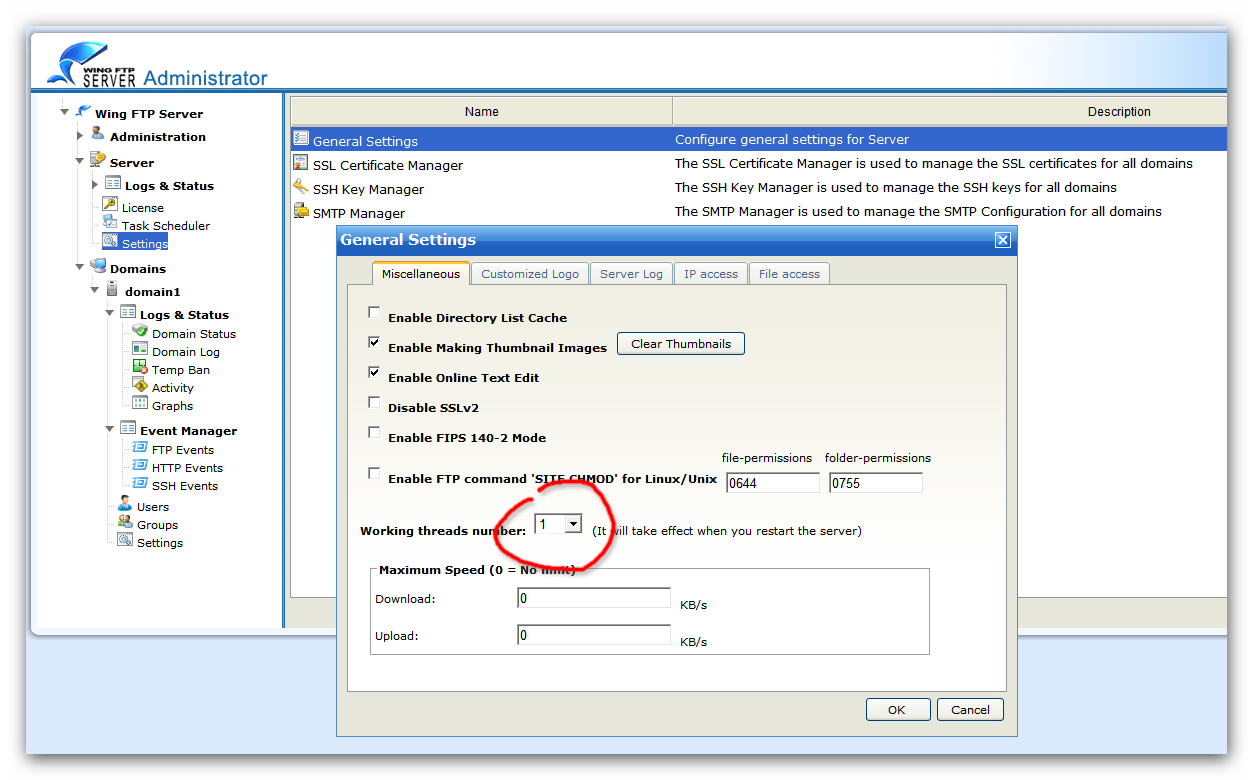The height and width of the screenshot is (780, 1253).
Task: Click the file-permissions field 0644
Action: [x=773, y=483]
